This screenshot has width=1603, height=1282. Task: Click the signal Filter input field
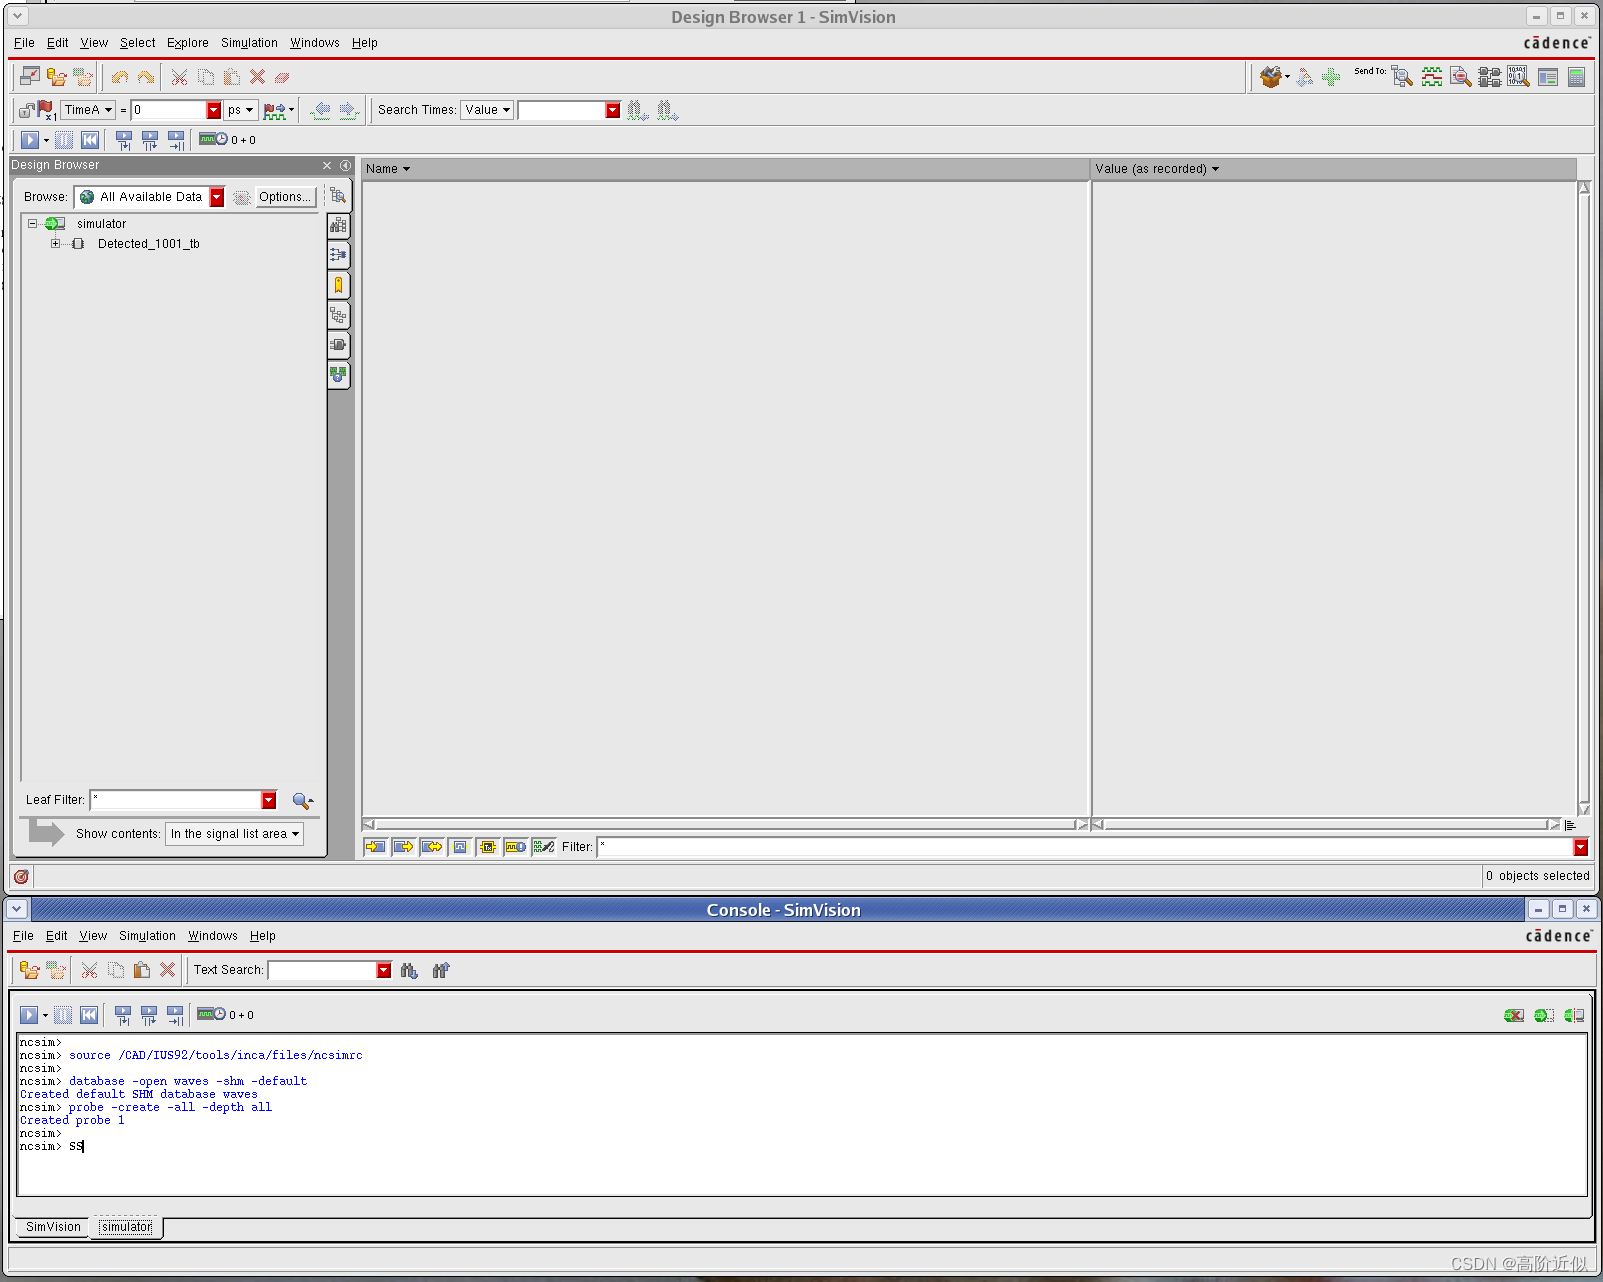coord(1084,847)
